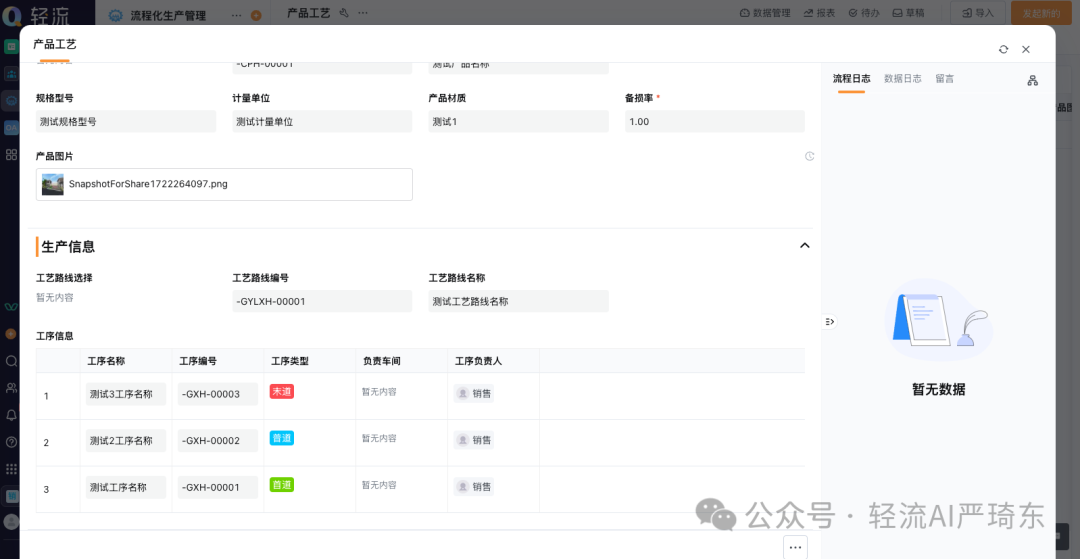Click the 销售 person chip in row 1
The width and height of the screenshot is (1080, 559).
point(474,394)
